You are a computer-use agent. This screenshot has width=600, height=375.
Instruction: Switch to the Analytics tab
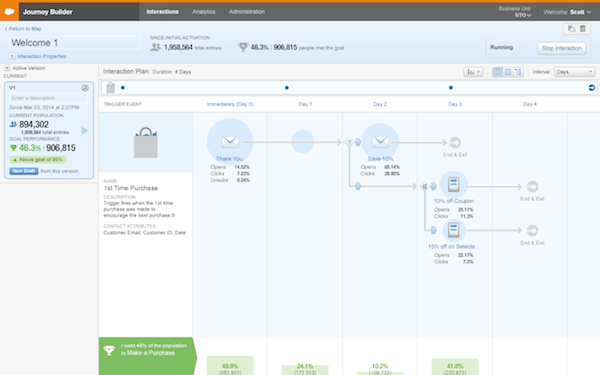point(204,11)
